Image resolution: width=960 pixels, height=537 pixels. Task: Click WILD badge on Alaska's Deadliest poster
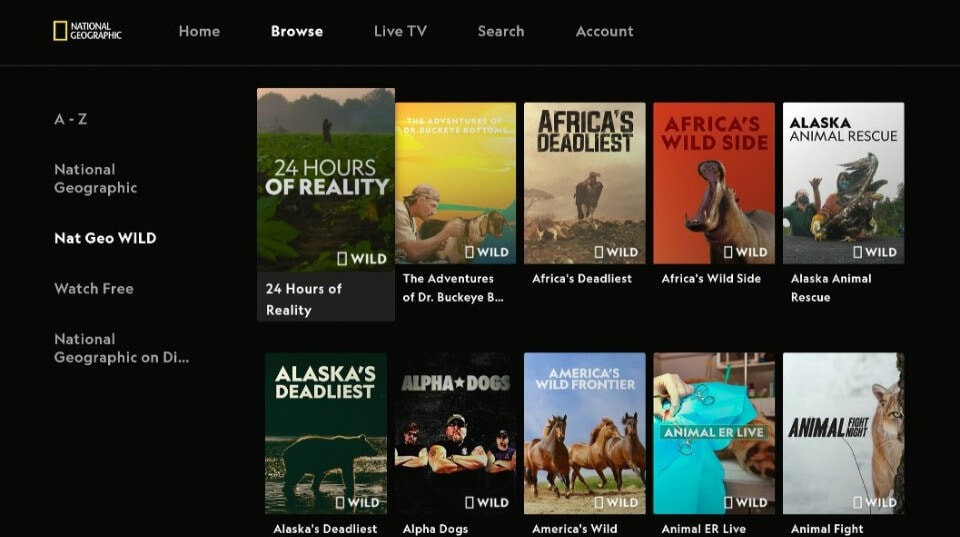(x=358, y=503)
